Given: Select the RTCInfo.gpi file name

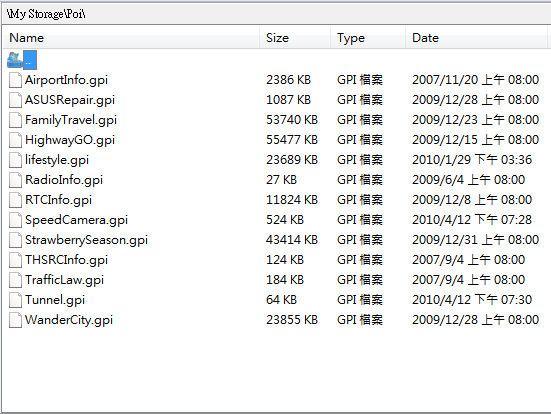Looking at the screenshot, I should (x=58, y=200).
